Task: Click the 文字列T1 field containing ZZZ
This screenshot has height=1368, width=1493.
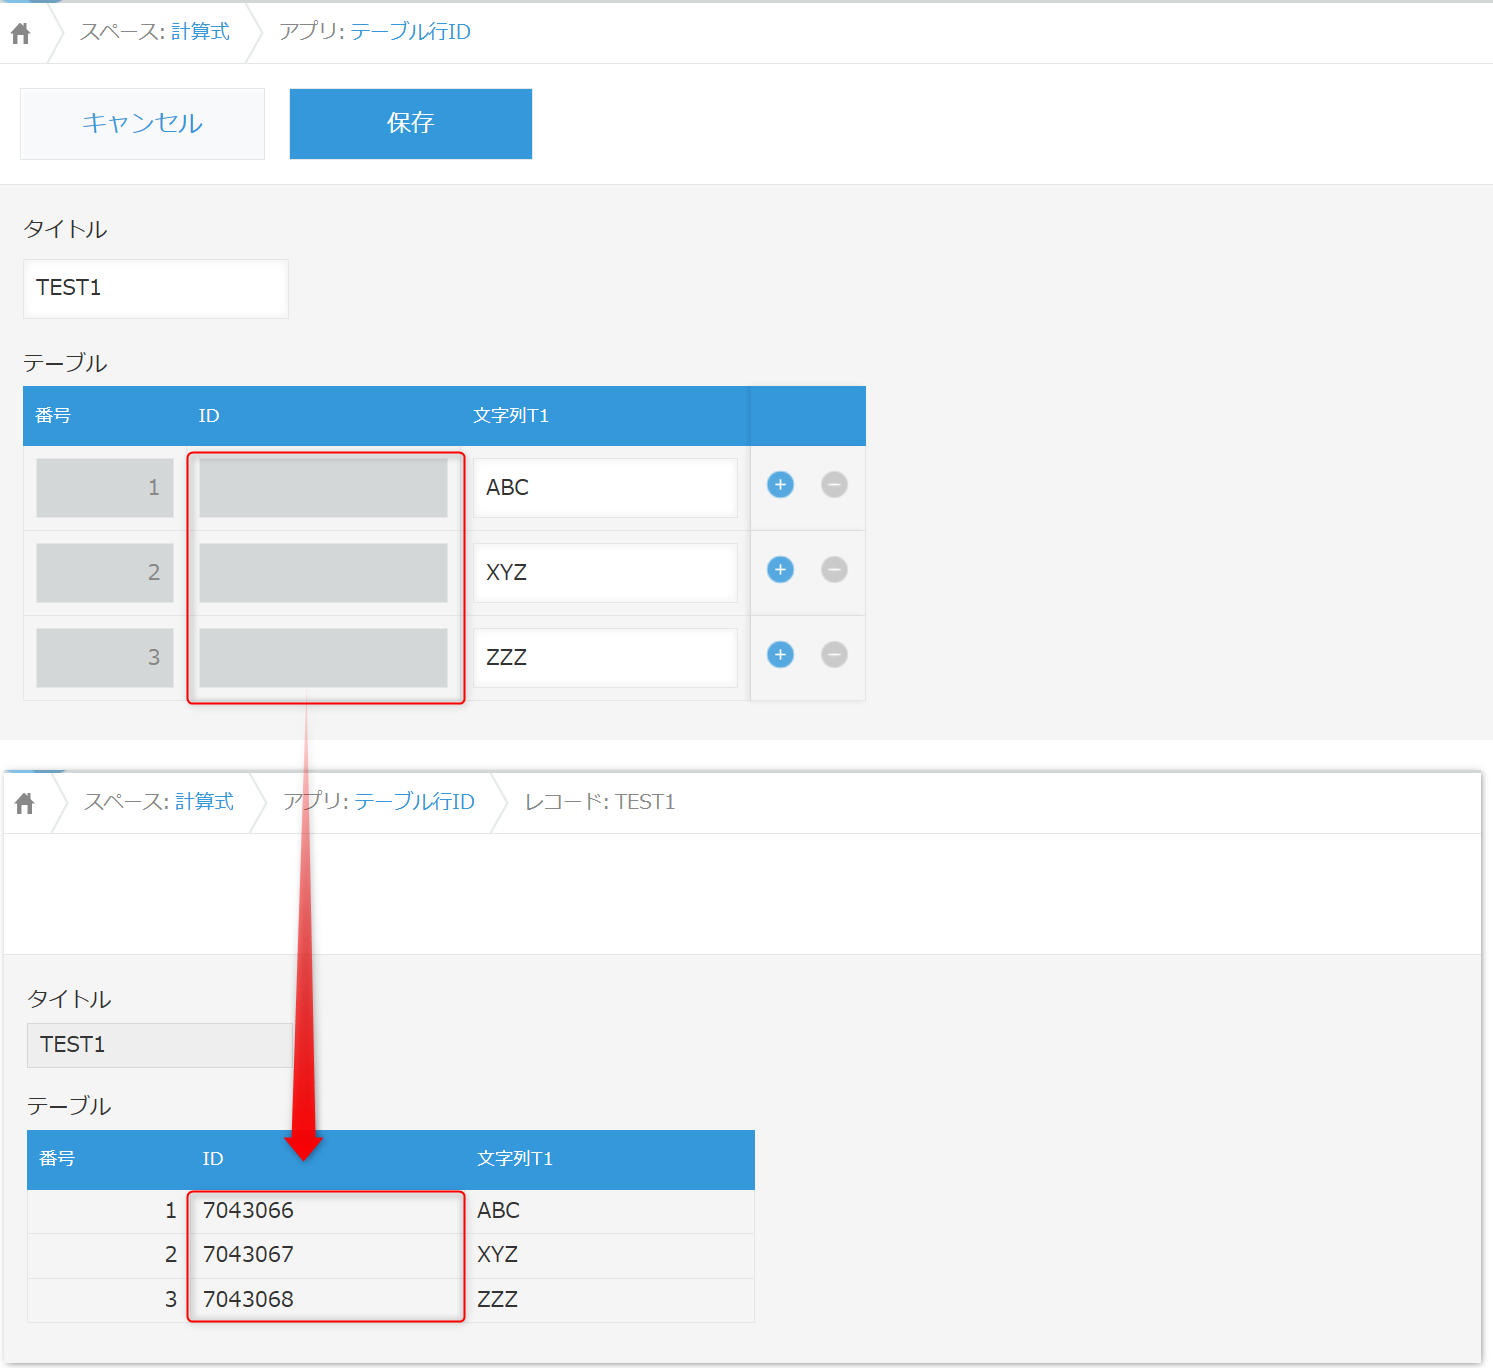Action: 605,658
